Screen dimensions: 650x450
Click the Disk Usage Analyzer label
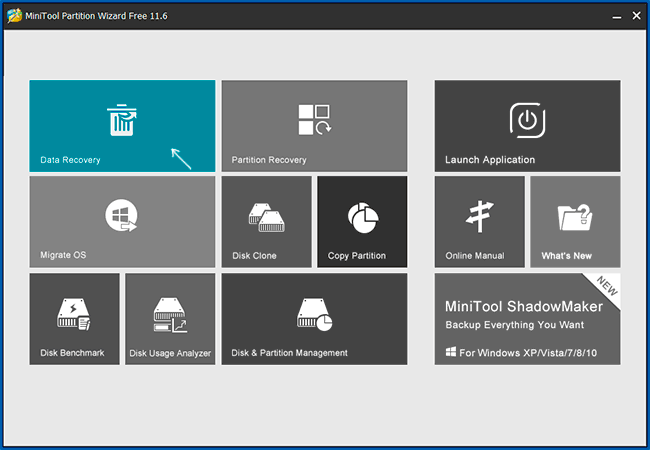[x=170, y=353]
